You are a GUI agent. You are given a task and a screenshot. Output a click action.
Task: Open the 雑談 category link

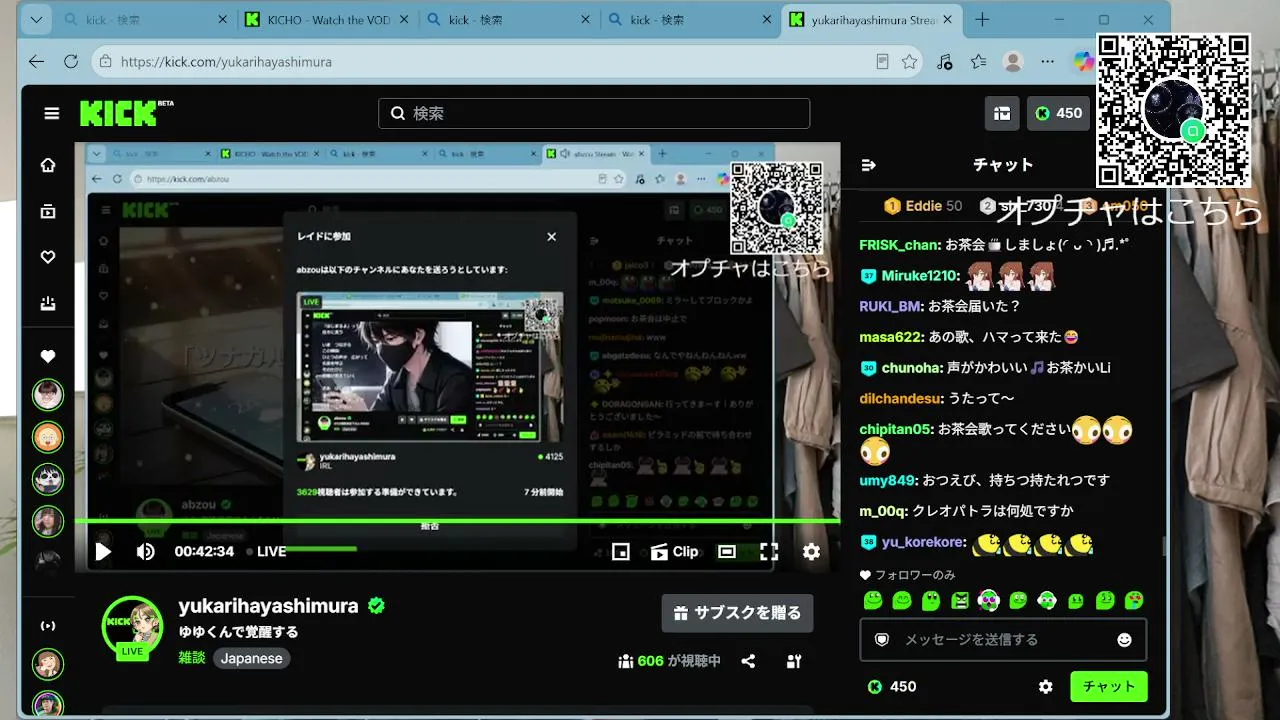(x=192, y=658)
